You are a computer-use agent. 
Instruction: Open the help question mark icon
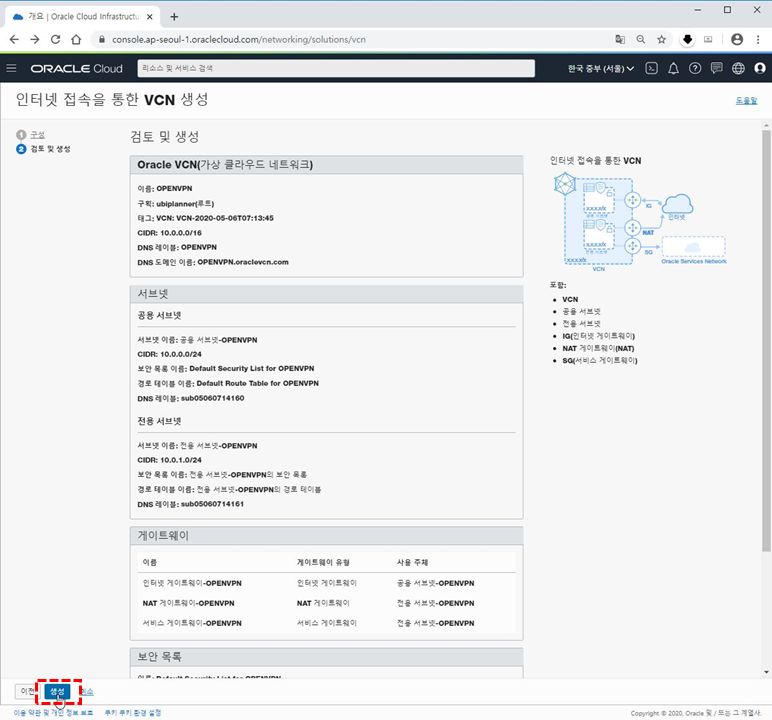pyautogui.click(x=695, y=68)
